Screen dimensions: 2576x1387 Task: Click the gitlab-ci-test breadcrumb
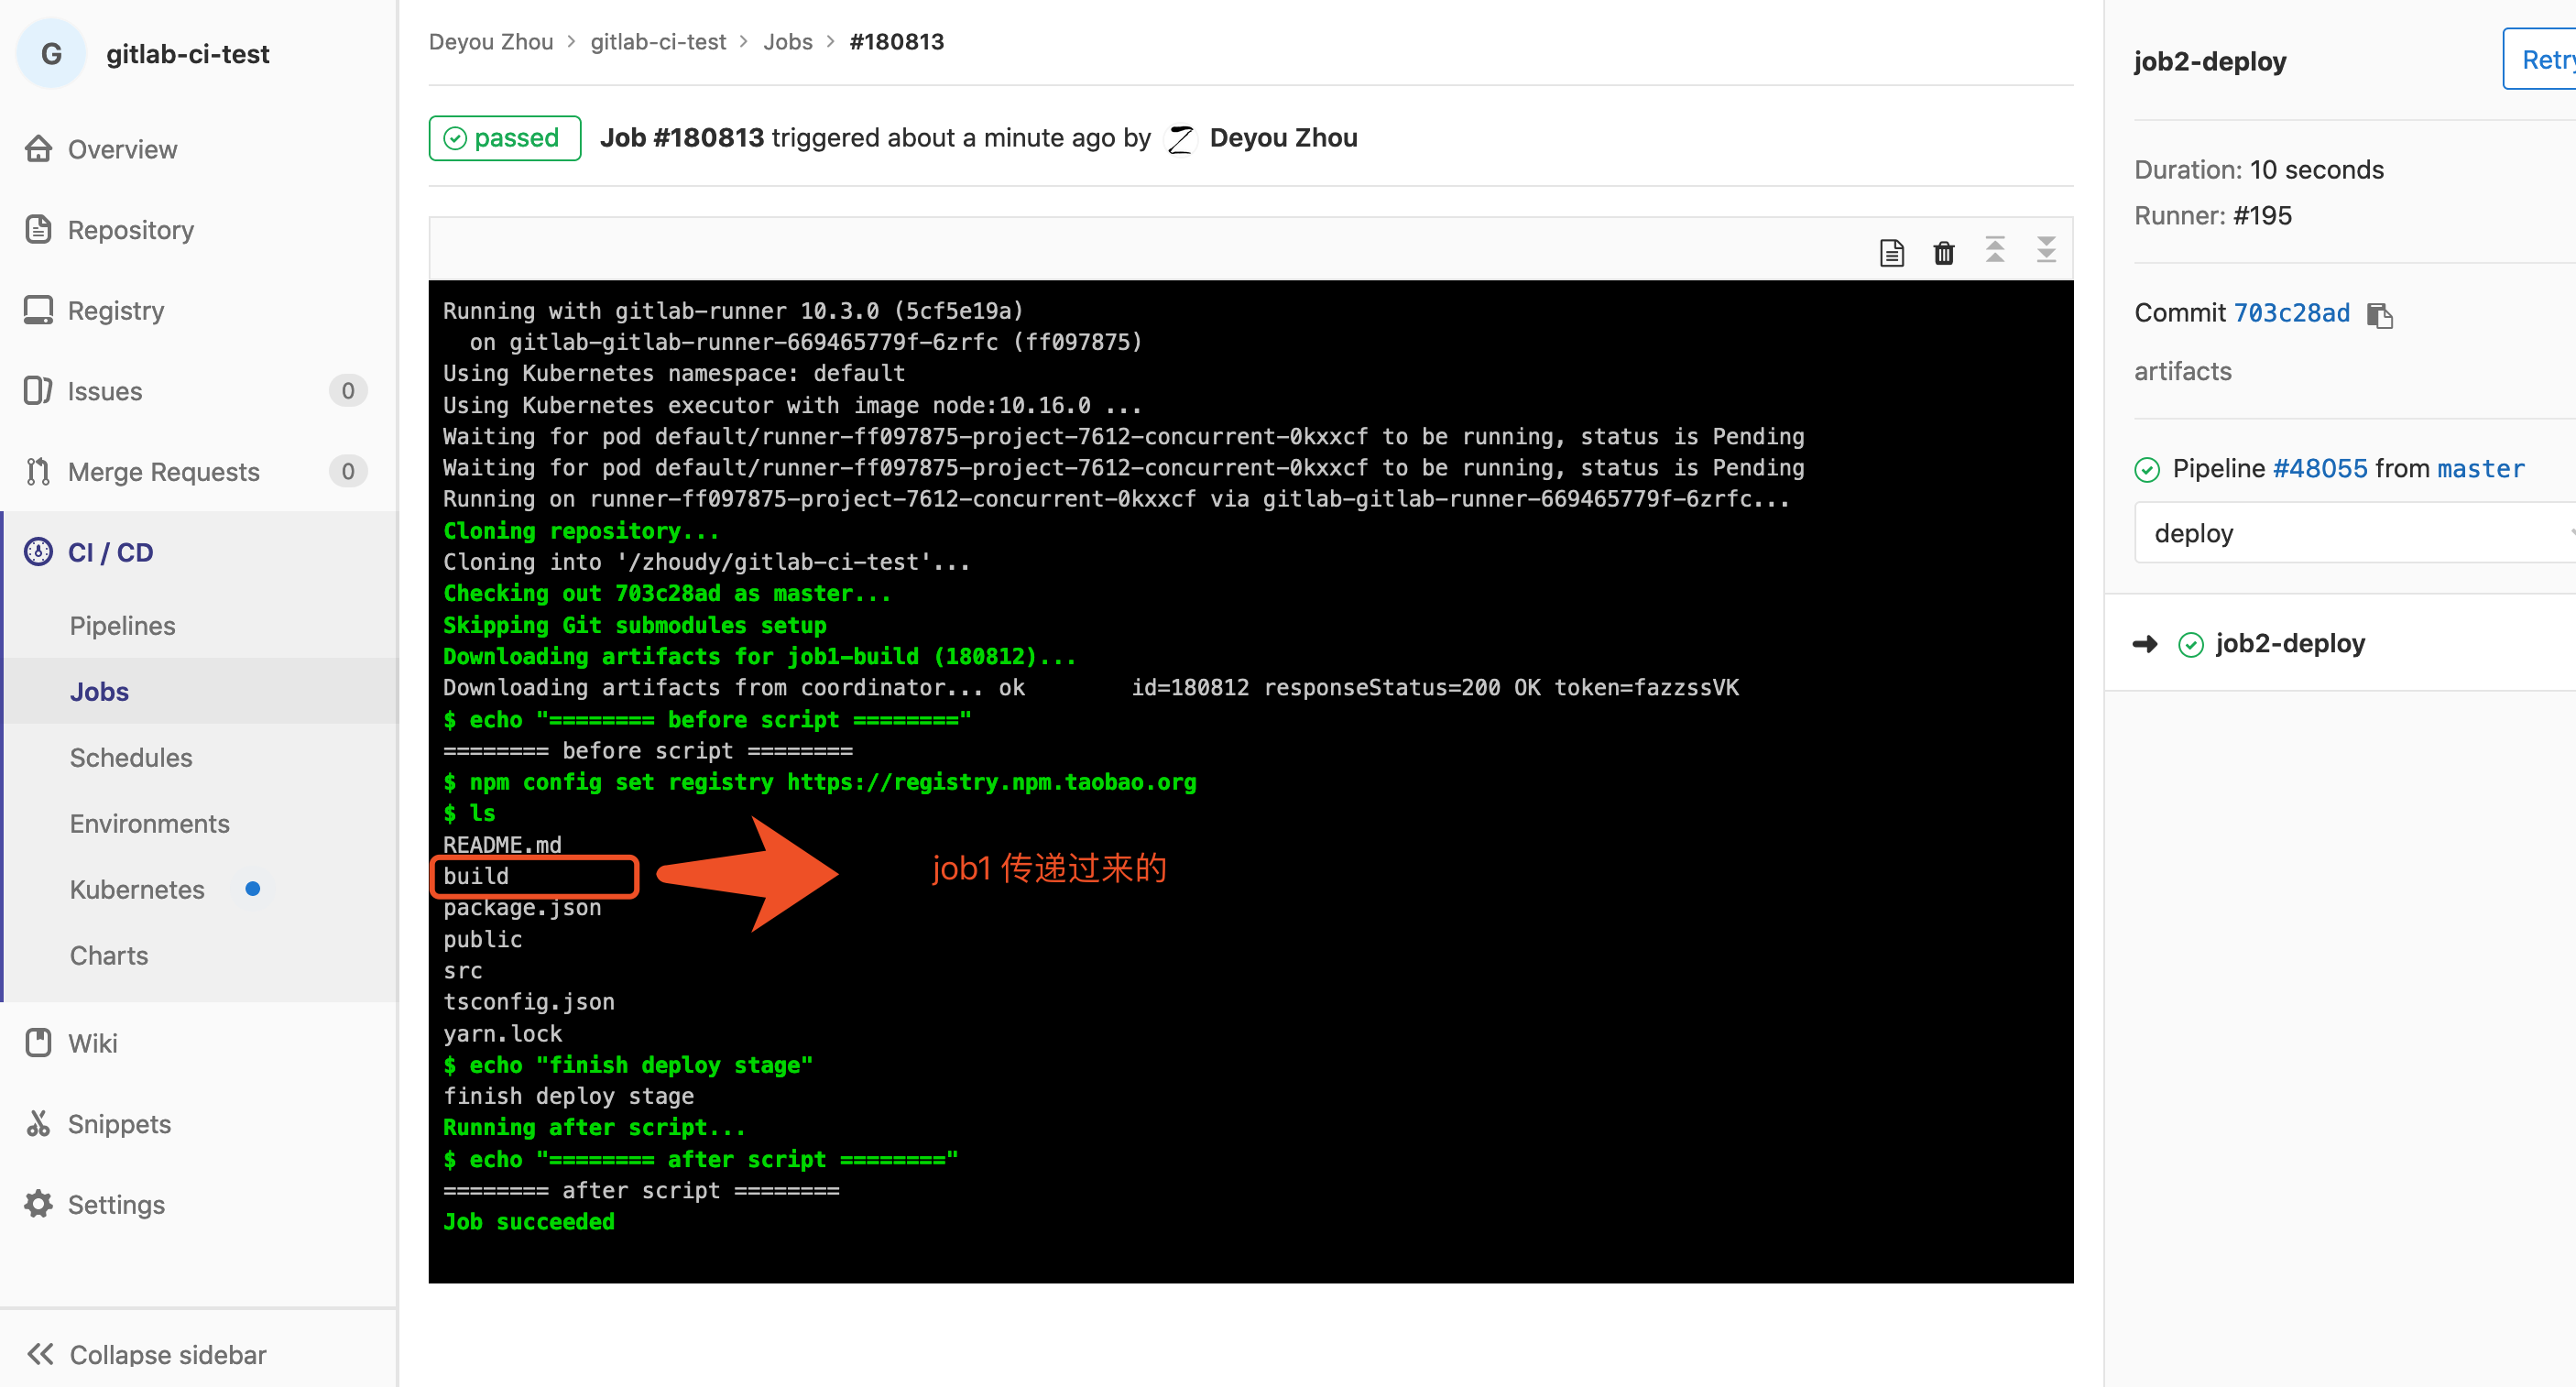coord(657,42)
